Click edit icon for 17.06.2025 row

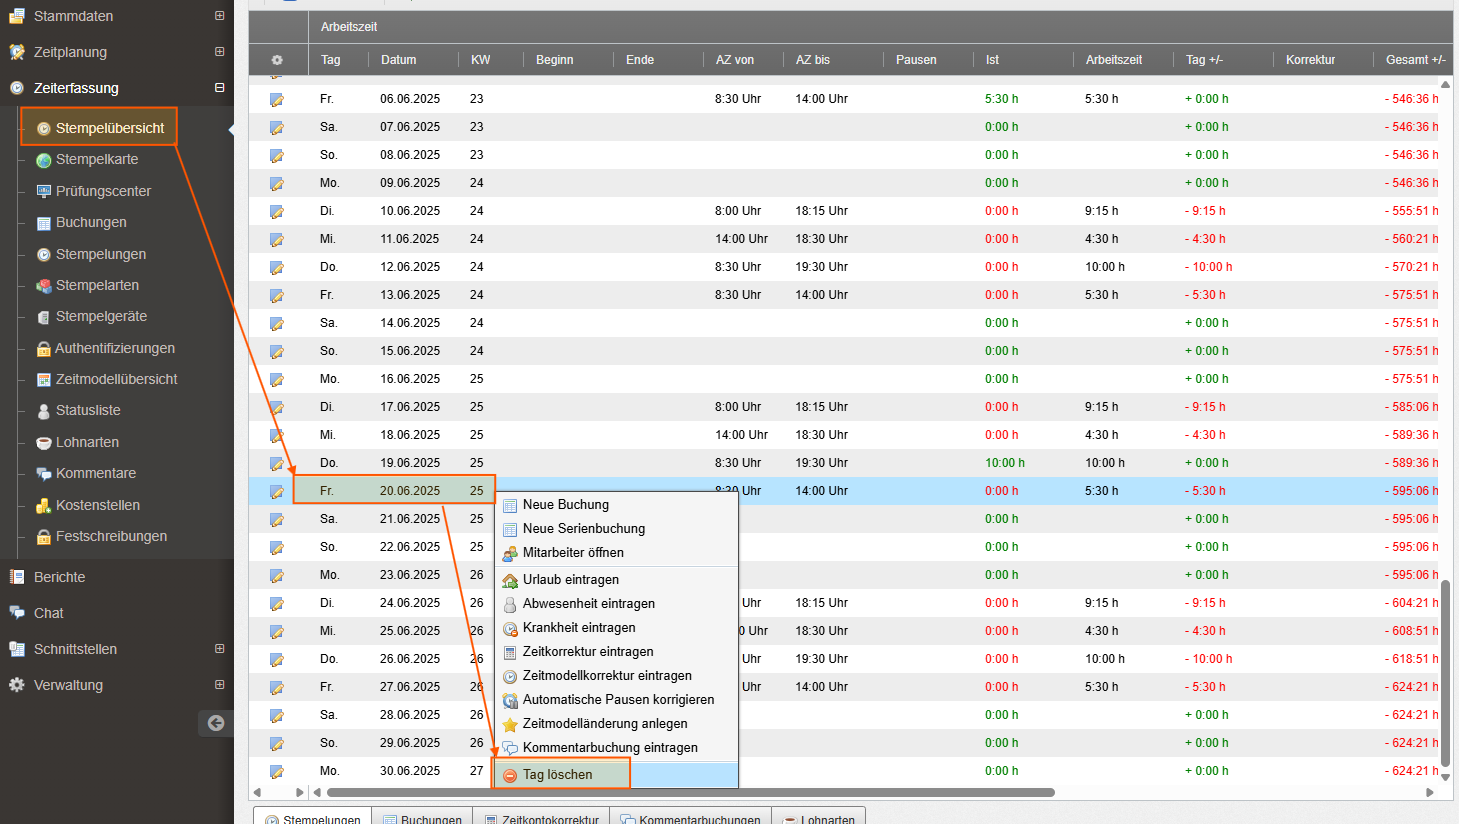[x=276, y=408]
